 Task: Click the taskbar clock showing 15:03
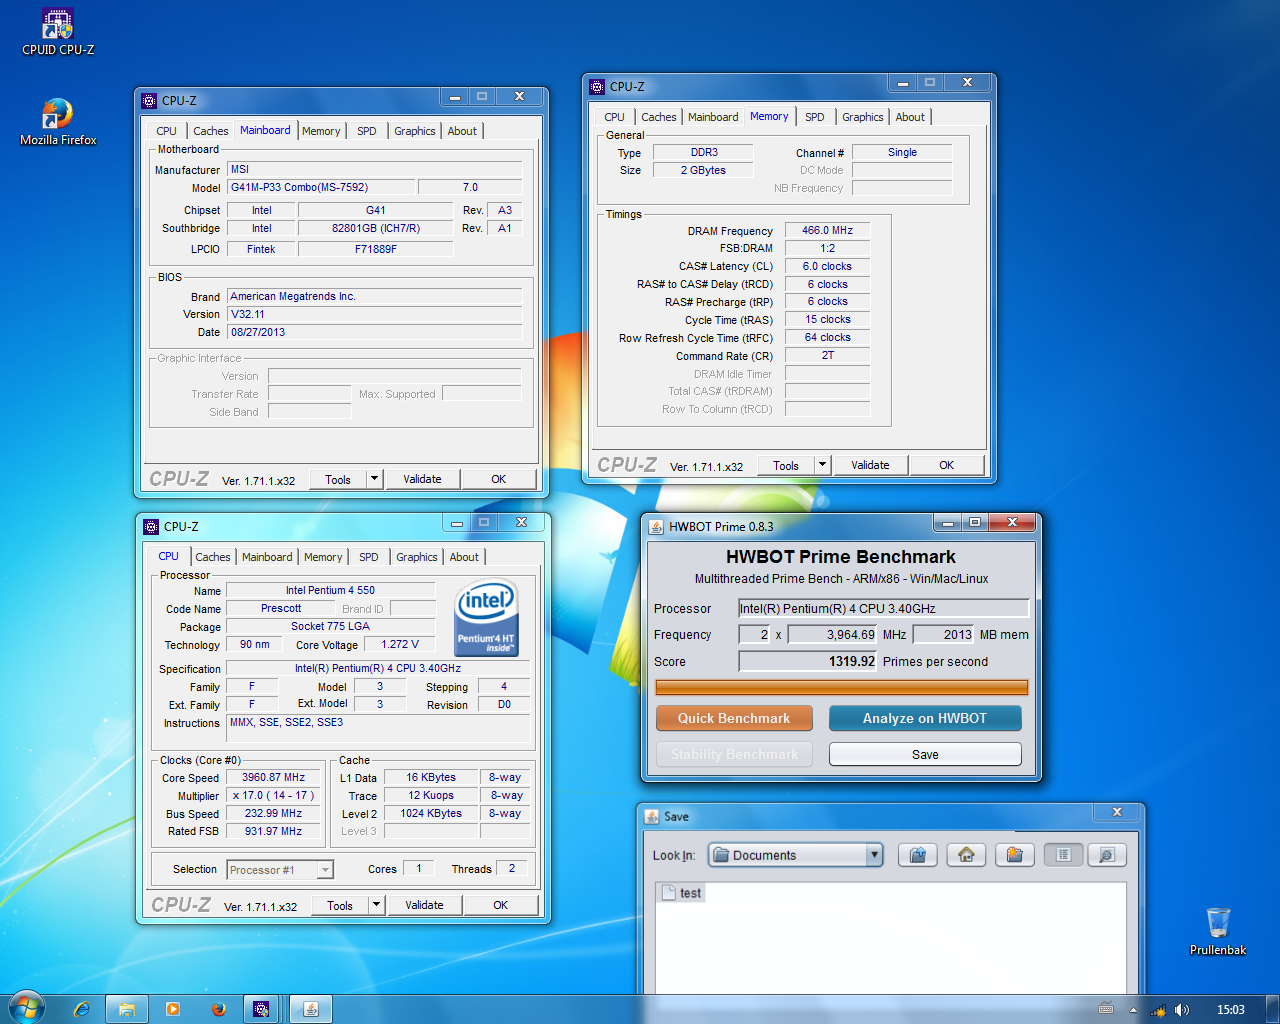click(1231, 1010)
